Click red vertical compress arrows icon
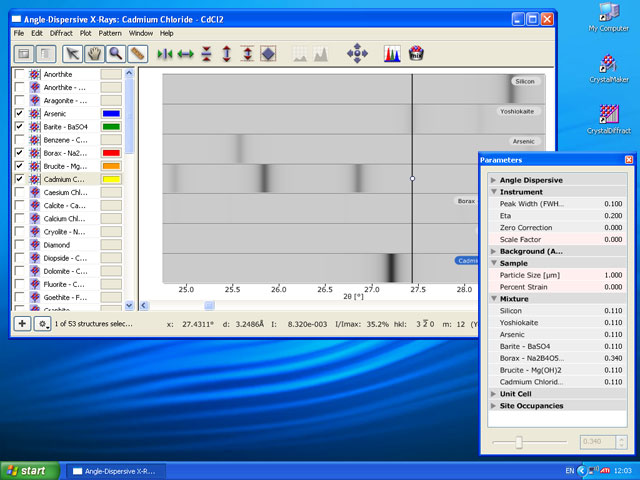The width and height of the screenshot is (640, 480). point(207,54)
